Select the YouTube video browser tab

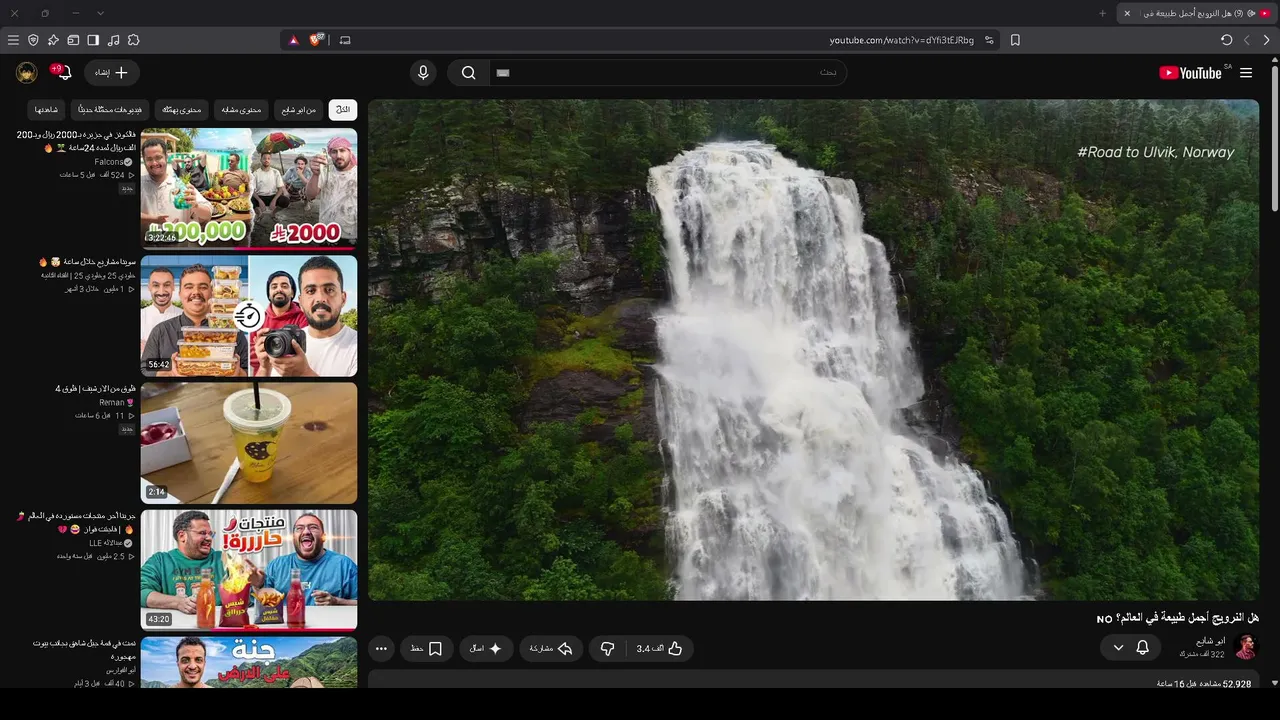click(1198, 13)
